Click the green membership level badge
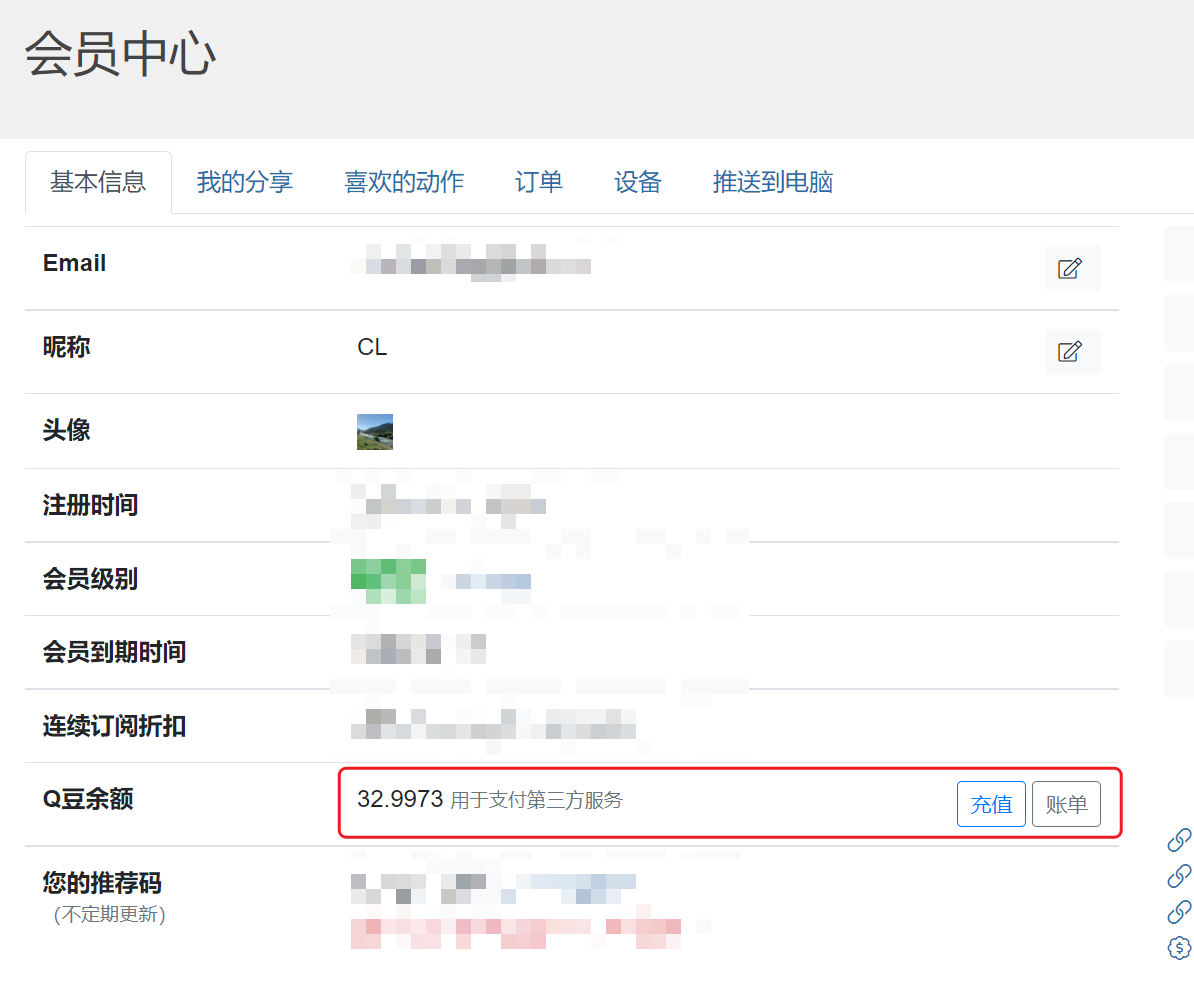The image size is (1194, 1001). 388,582
